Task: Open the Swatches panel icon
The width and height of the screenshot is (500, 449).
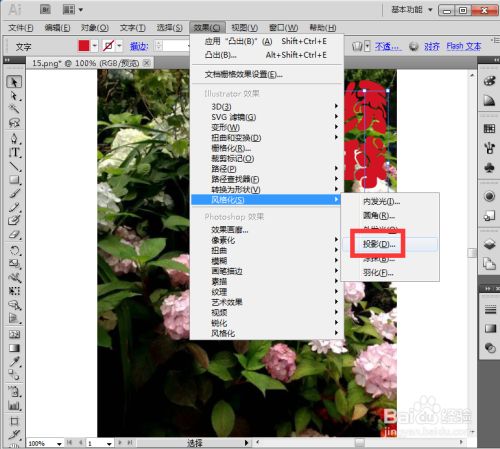Action: (489, 128)
